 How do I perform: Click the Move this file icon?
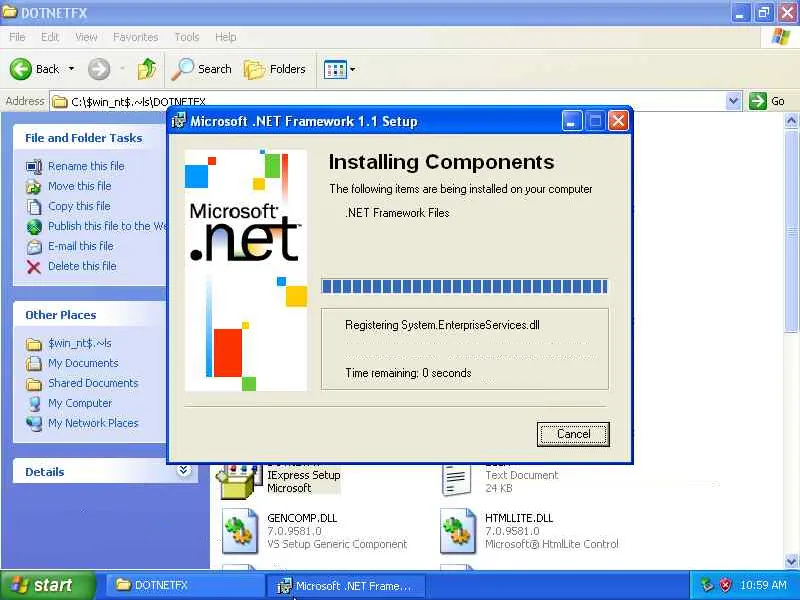pos(34,187)
